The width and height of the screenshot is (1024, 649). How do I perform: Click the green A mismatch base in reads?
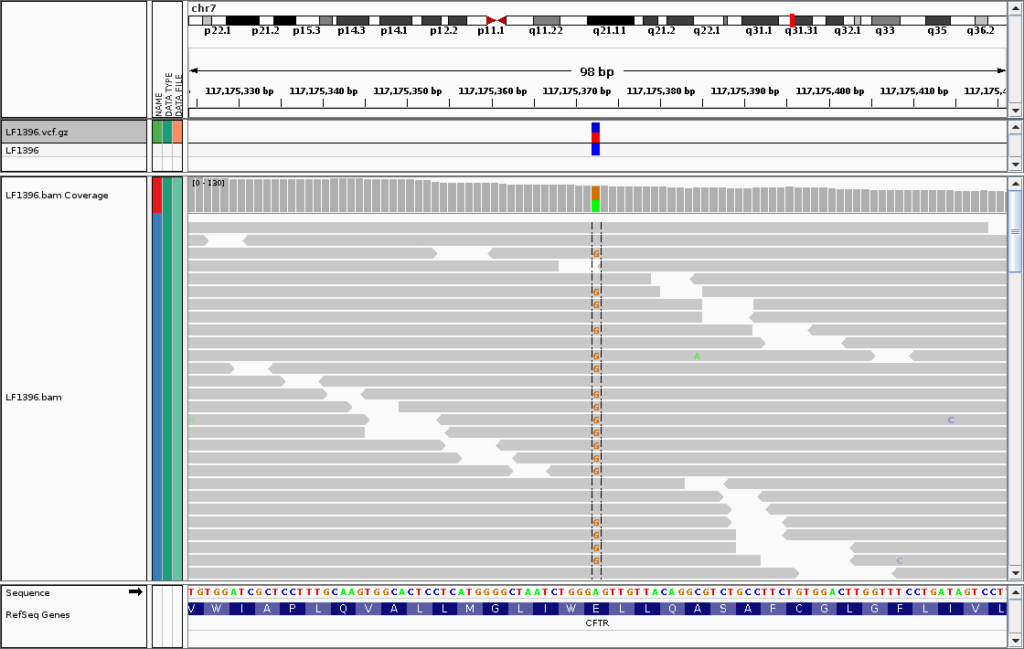[x=697, y=356]
